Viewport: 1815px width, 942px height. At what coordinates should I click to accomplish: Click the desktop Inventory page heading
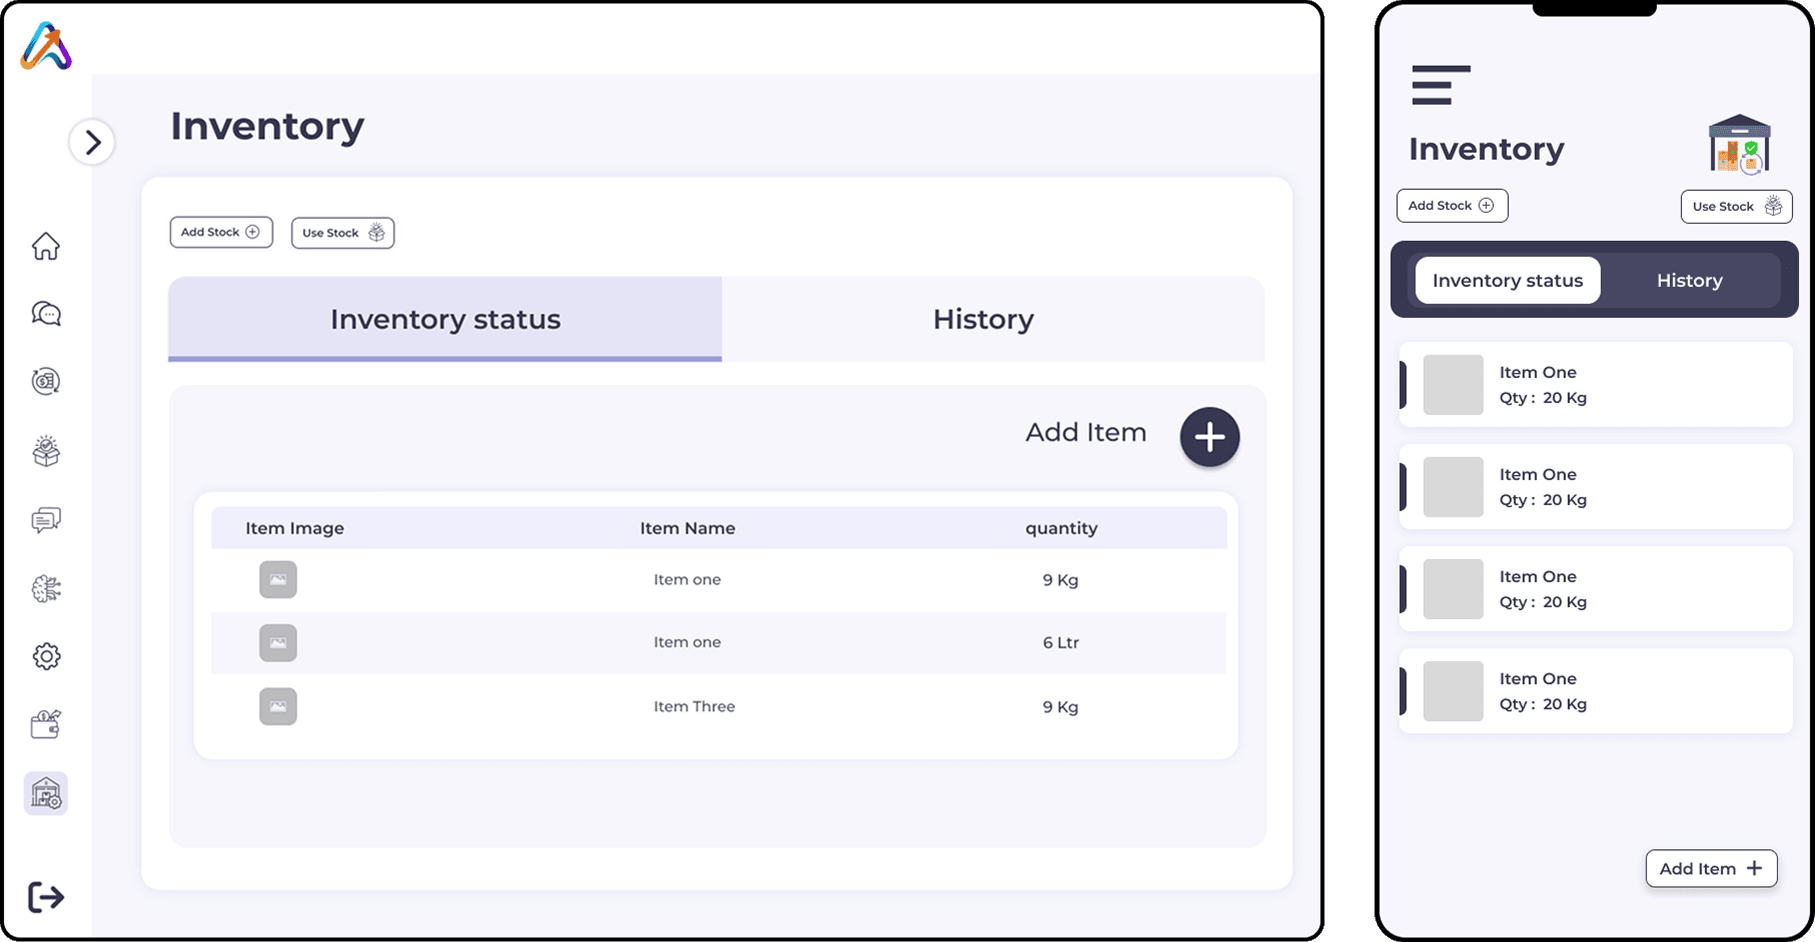click(x=268, y=126)
